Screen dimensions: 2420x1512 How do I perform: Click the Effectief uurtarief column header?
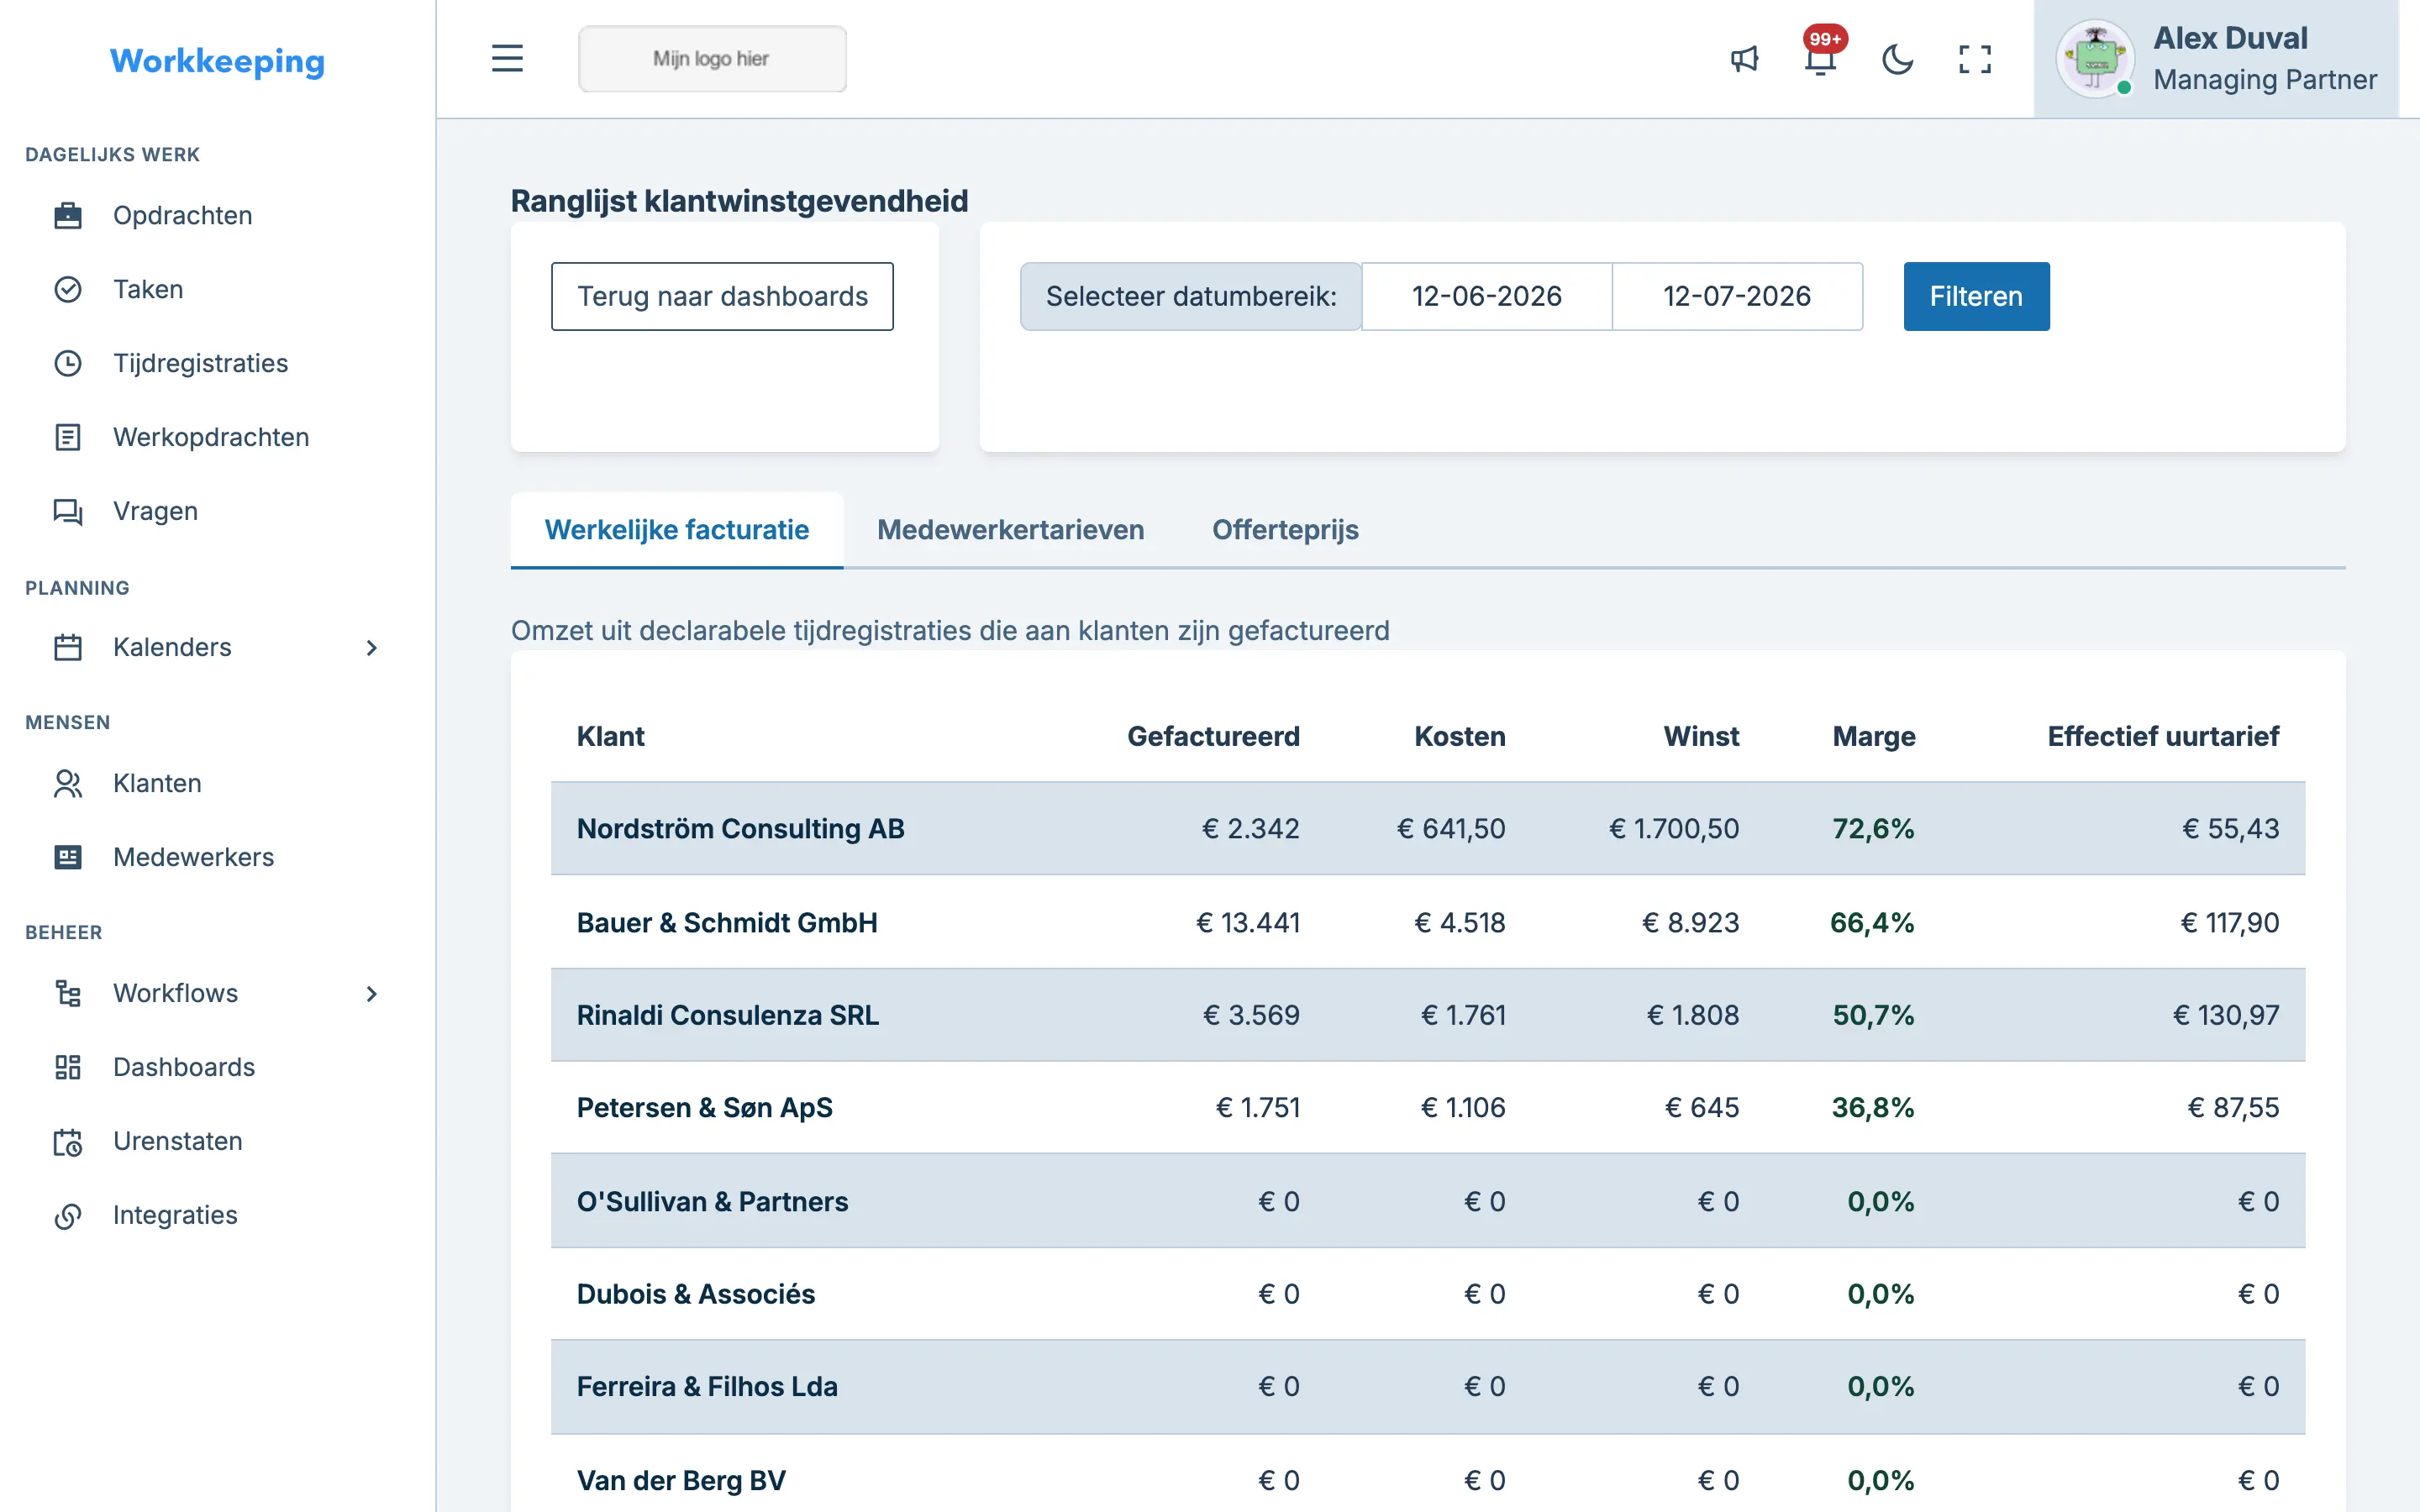coord(2163,737)
